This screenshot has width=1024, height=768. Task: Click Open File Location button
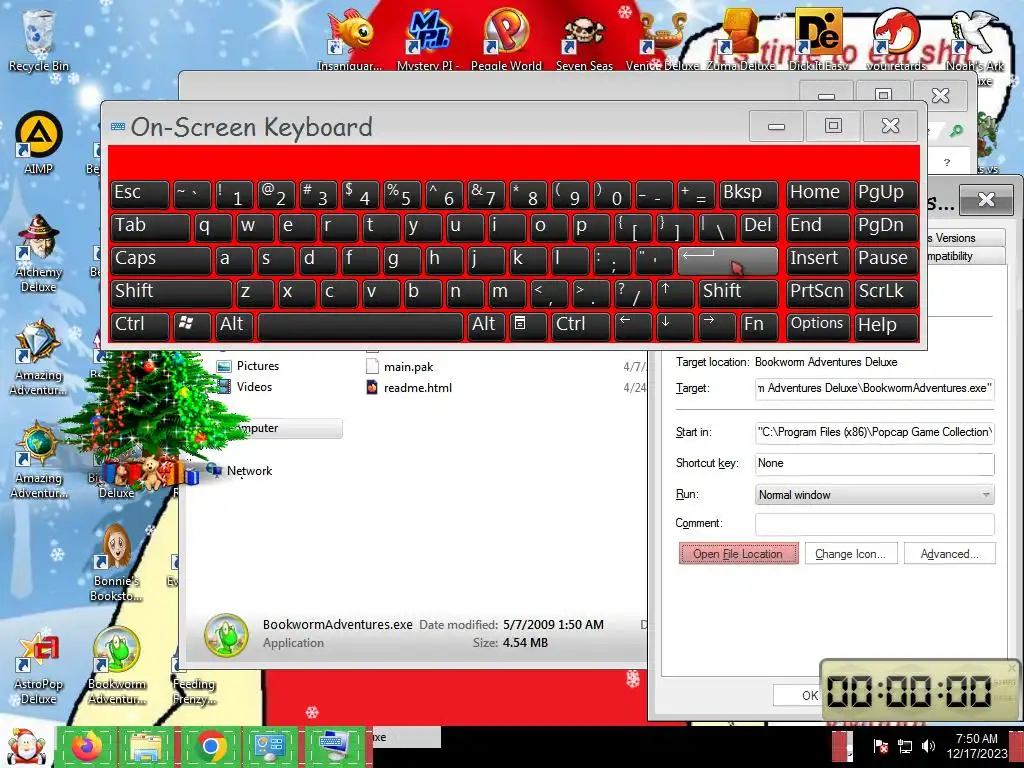coord(738,554)
